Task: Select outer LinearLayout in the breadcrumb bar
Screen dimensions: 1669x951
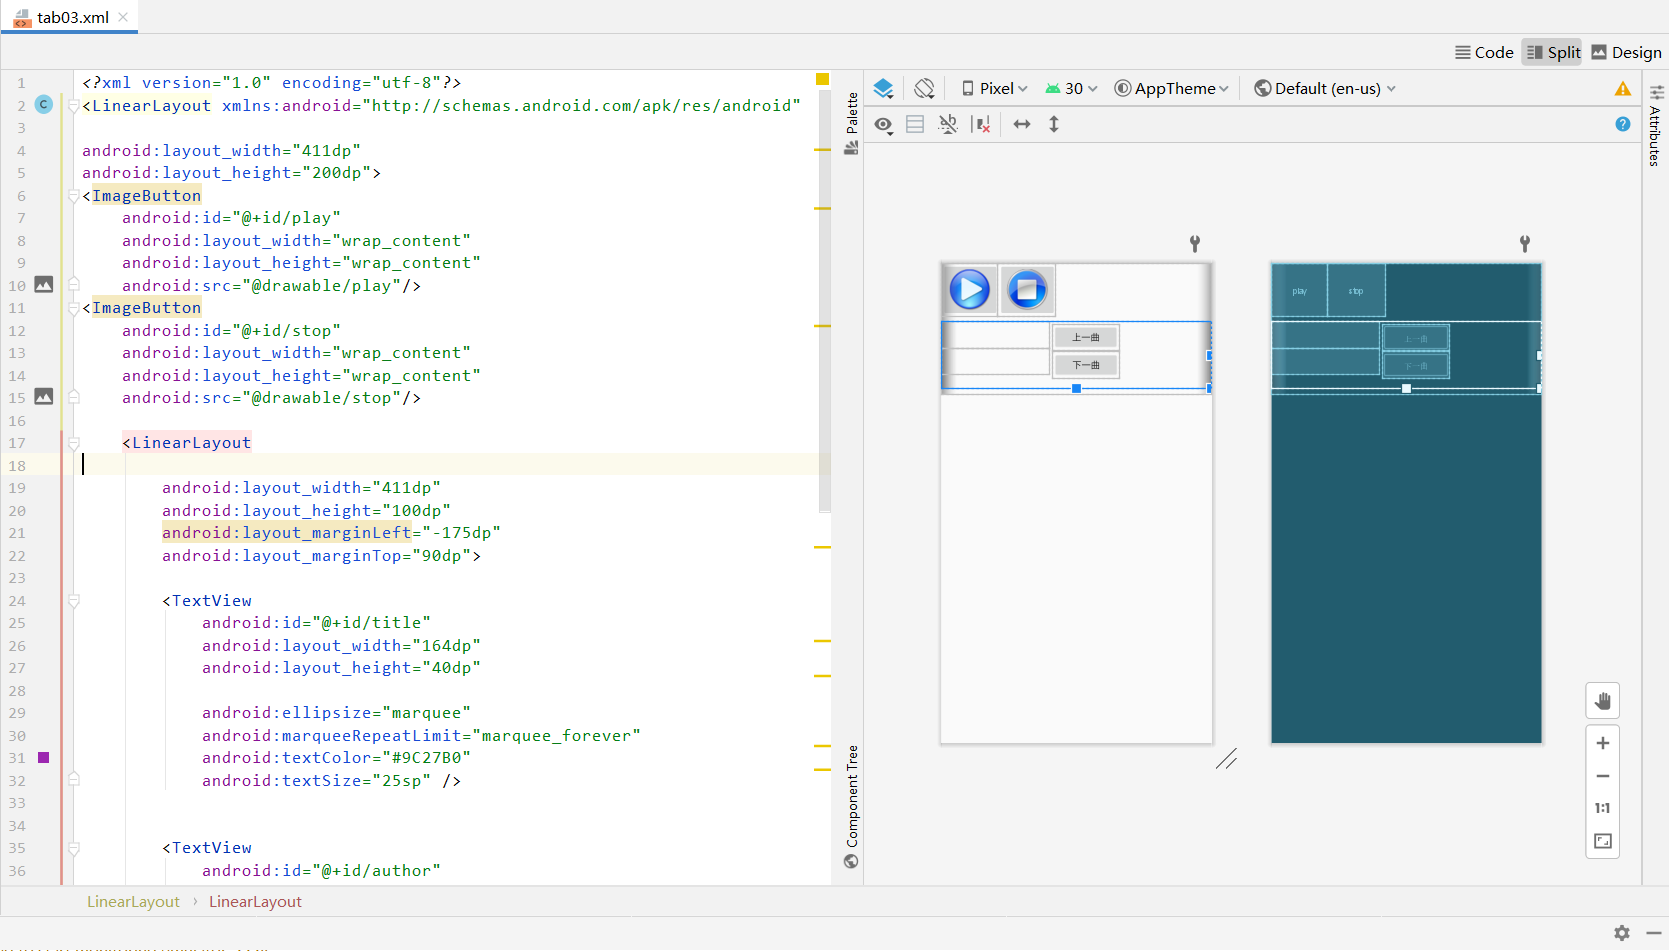Action: [133, 901]
